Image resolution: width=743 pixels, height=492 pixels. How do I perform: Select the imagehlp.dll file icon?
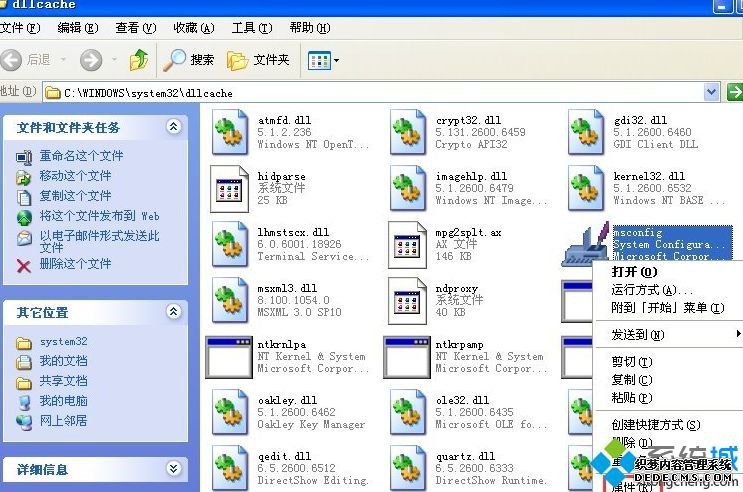[408, 188]
